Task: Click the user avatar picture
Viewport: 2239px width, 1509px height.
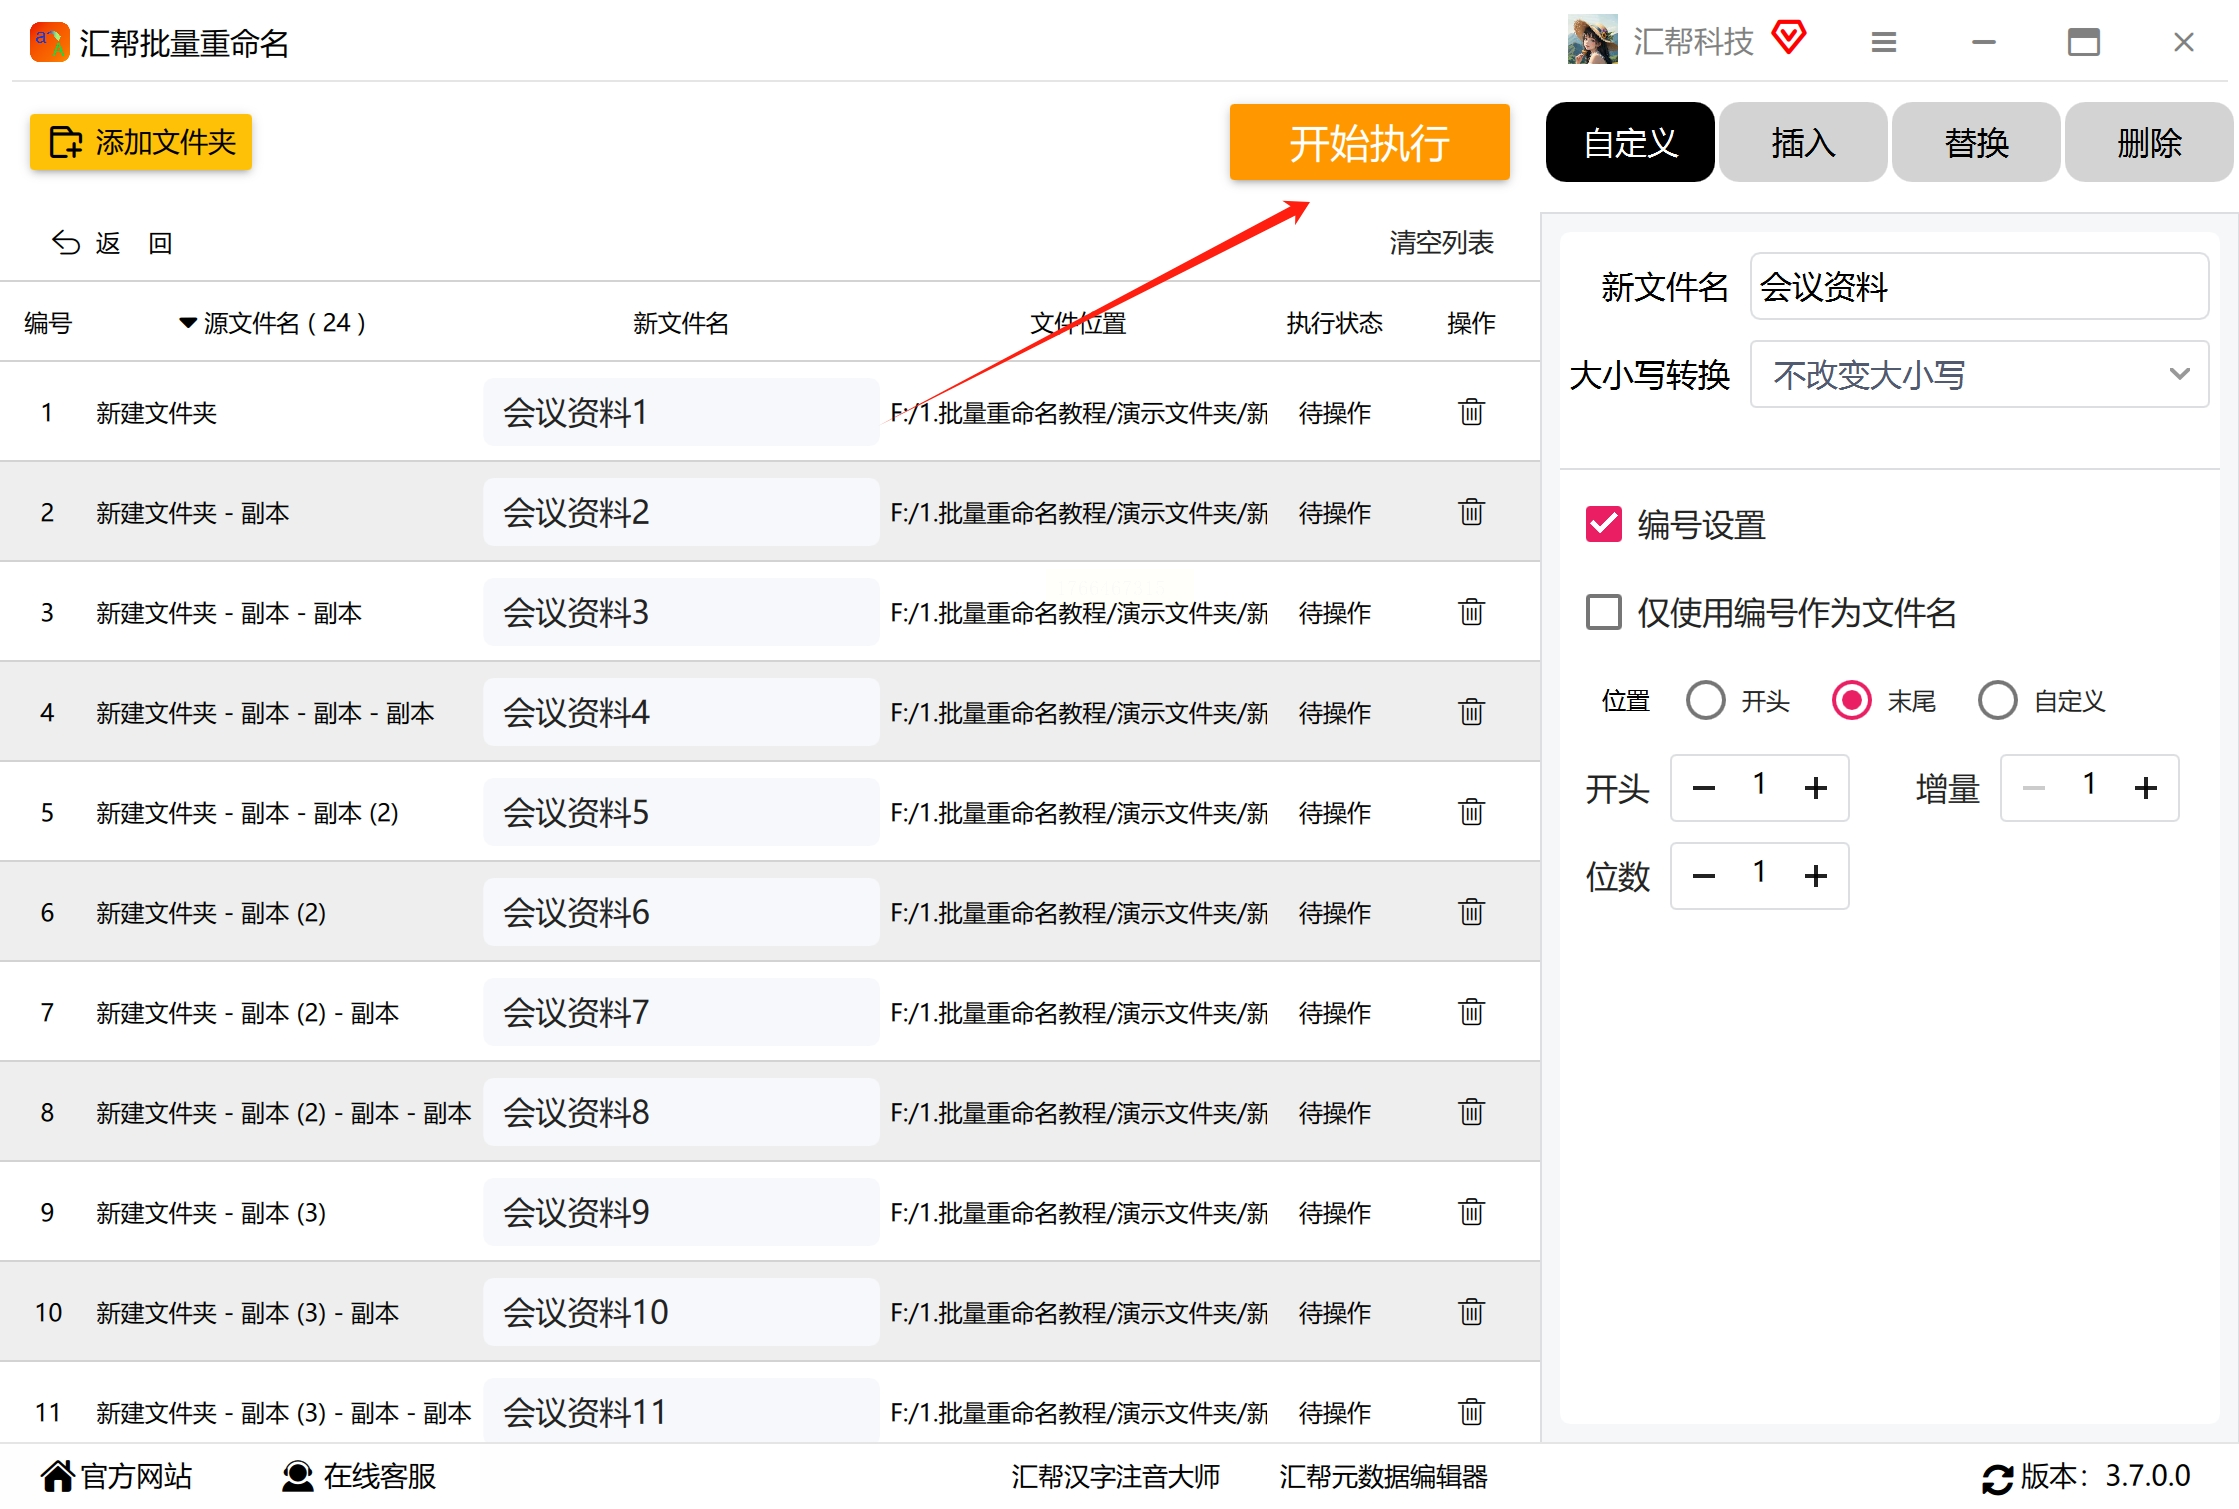Action: pyautogui.click(x=1592, y=41)
